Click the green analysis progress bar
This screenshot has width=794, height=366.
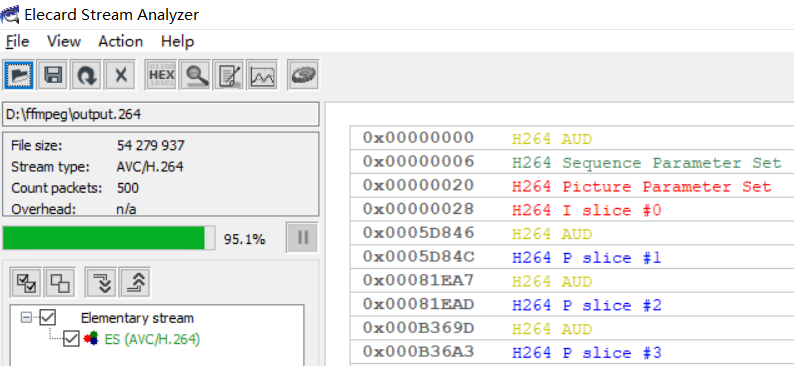109,238
